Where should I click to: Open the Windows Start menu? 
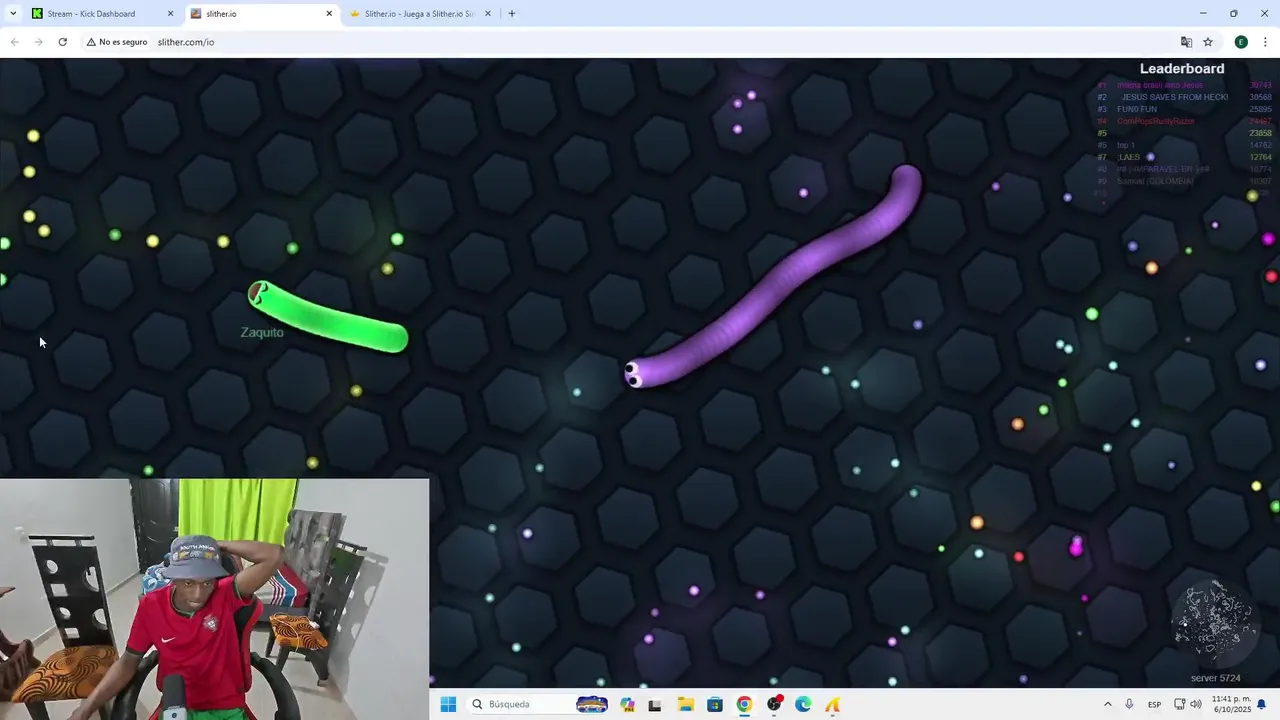448,704
